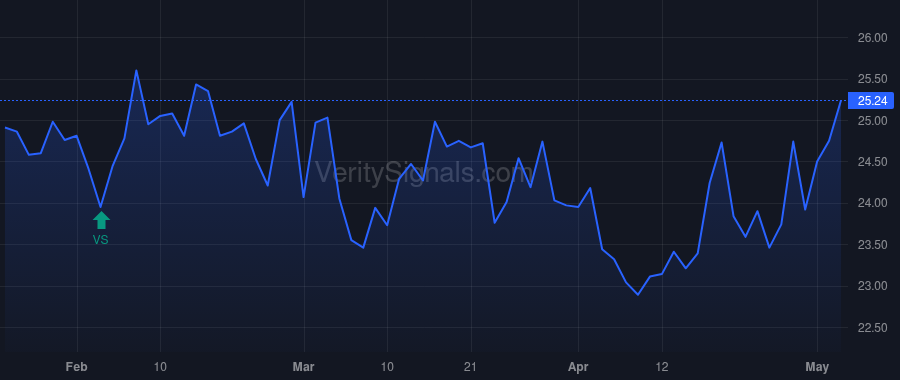Click the 25.00 price axis label
The width and height of the screenshot is (900, 380).
872,121
